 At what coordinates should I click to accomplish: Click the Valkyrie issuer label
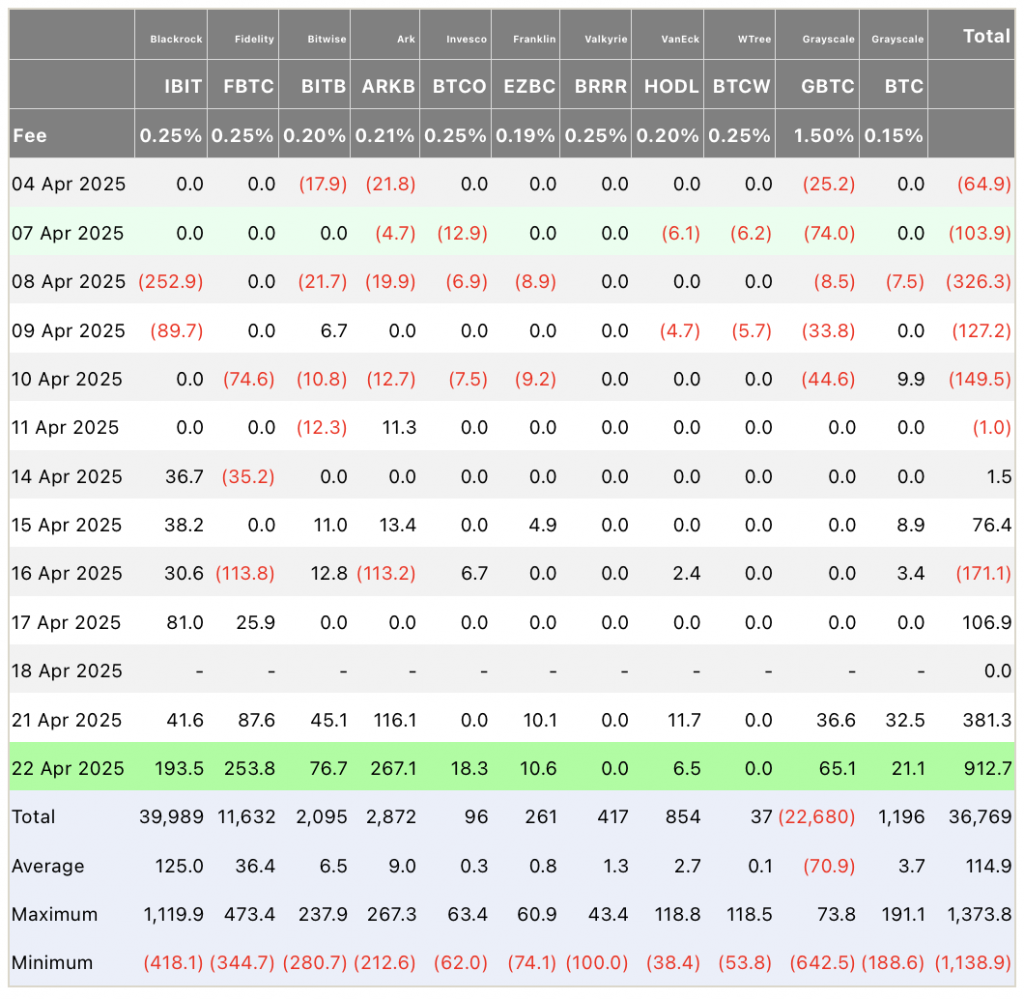(606, 39)
